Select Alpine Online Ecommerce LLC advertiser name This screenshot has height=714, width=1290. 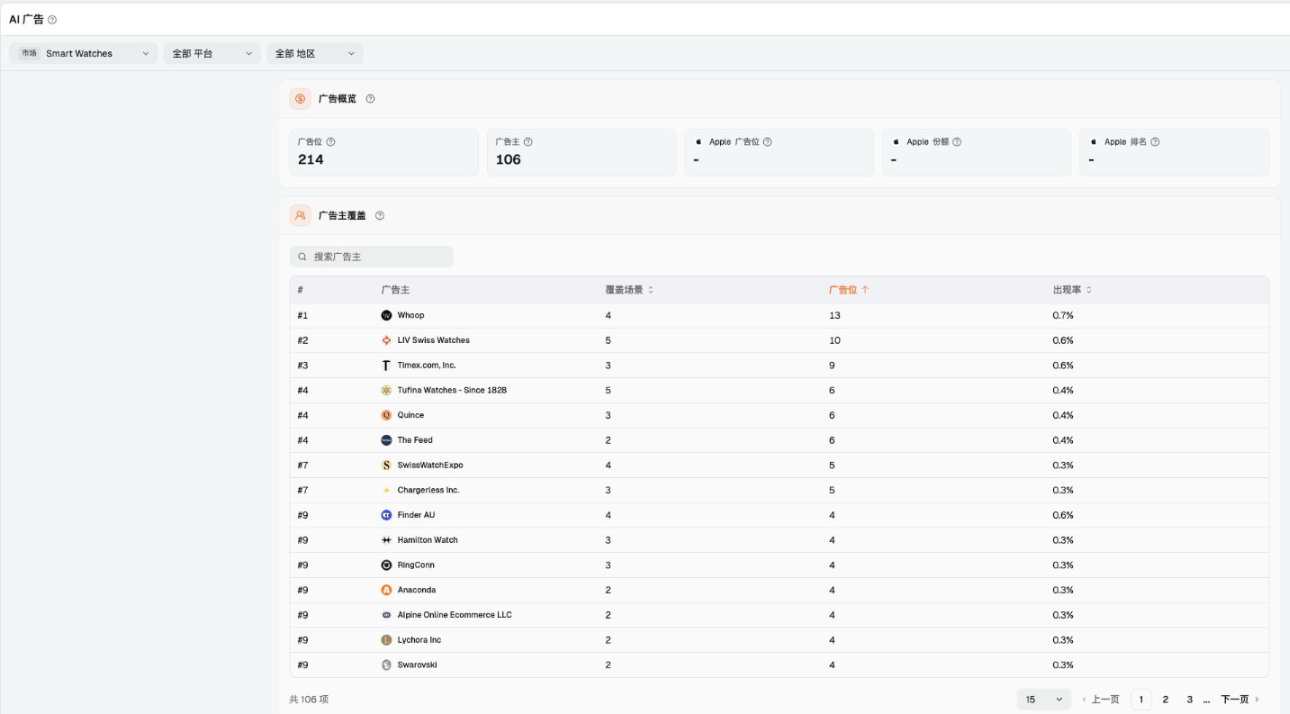pos(454,615)
